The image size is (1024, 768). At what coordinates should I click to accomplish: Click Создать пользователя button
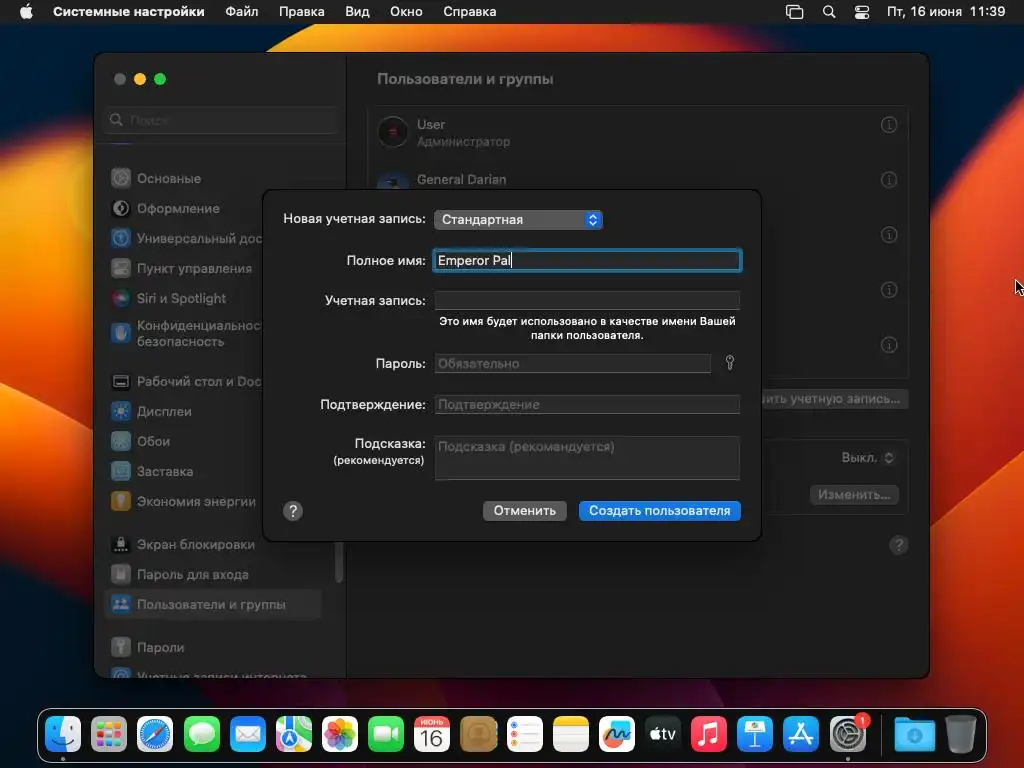(x=660, y=511)
